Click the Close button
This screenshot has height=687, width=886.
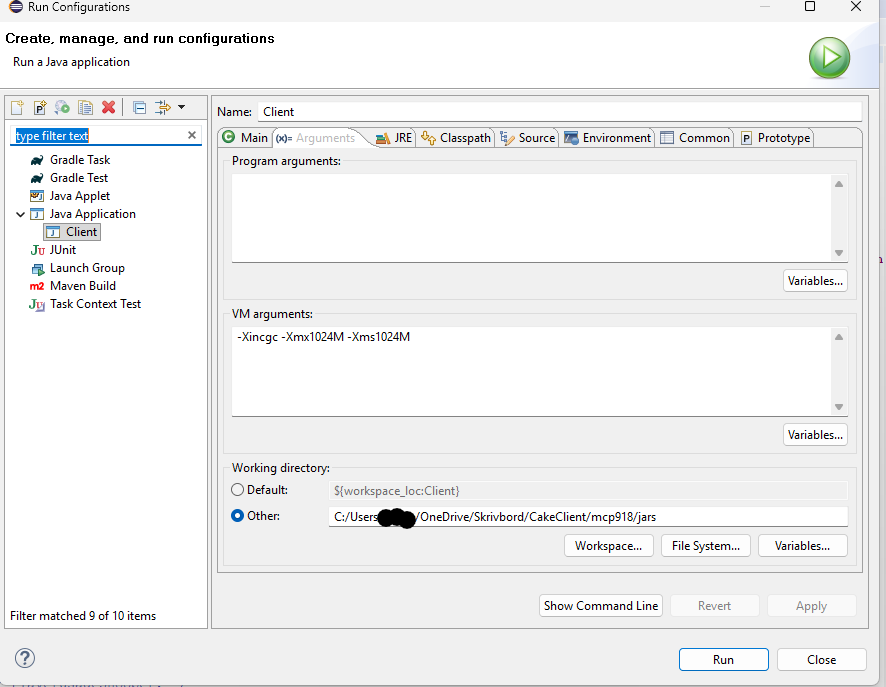tap(821, 659)
